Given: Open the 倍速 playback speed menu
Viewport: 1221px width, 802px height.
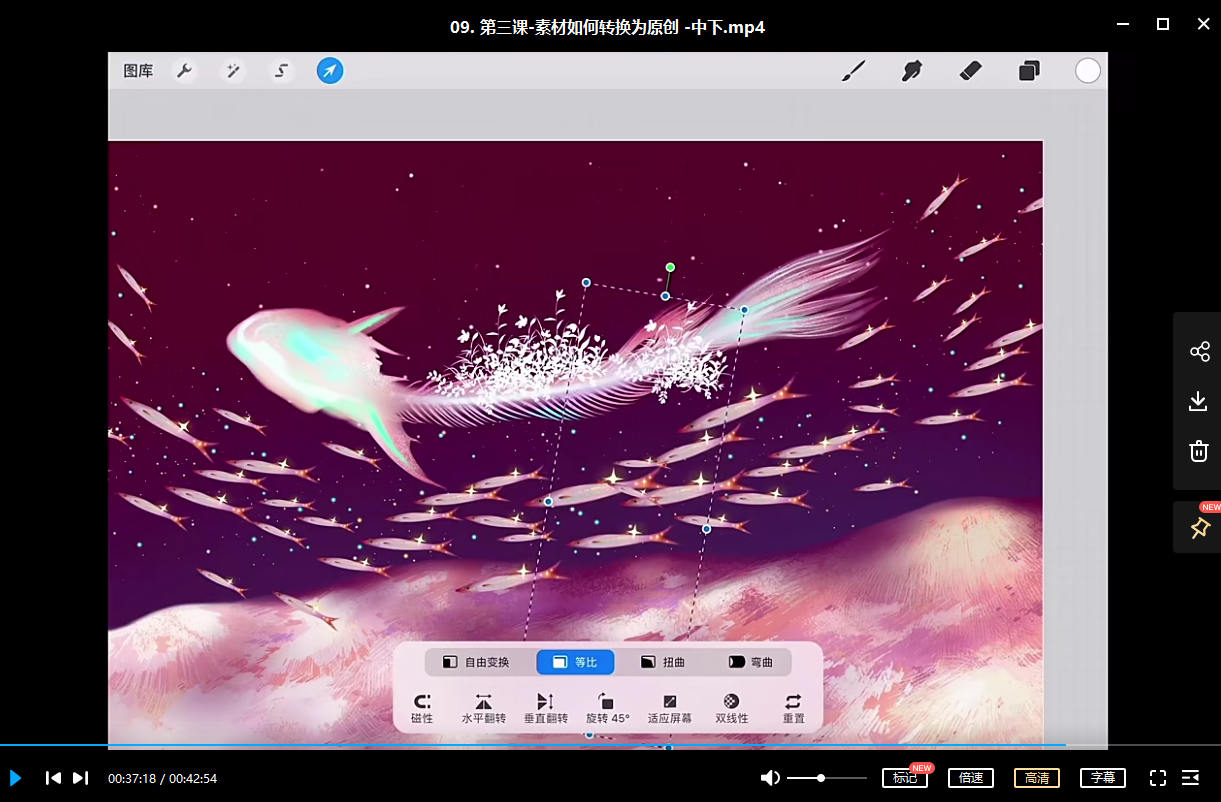Looking at the screenshot, I should point(971,778).
